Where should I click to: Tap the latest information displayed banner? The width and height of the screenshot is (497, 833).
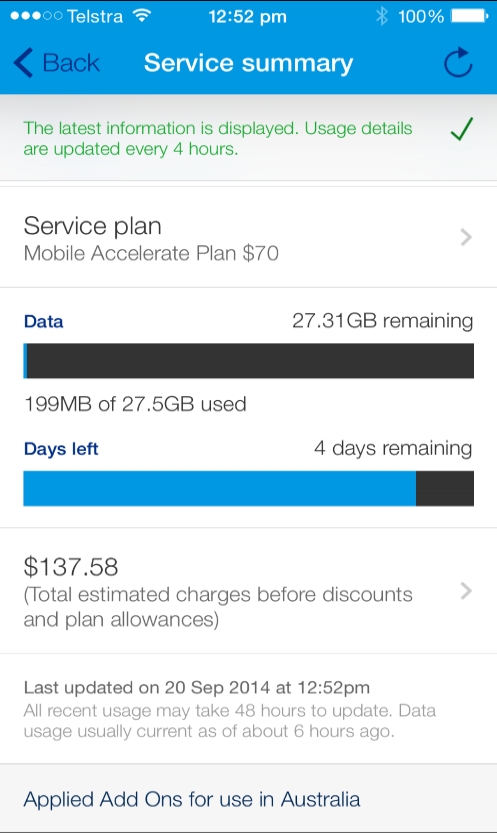pyautogui.click(x=248, y=138)
